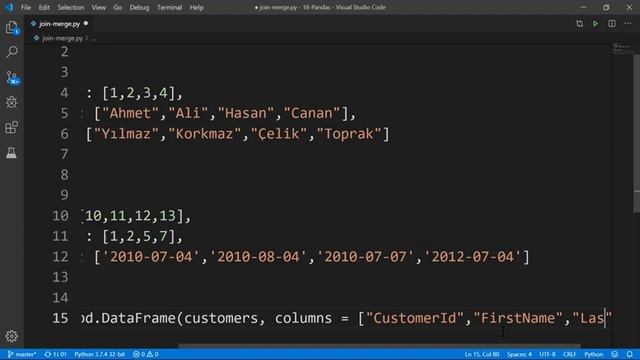Open changes compare icon in editor toolbar
The image size is (640, 360).
click(580, 24)
